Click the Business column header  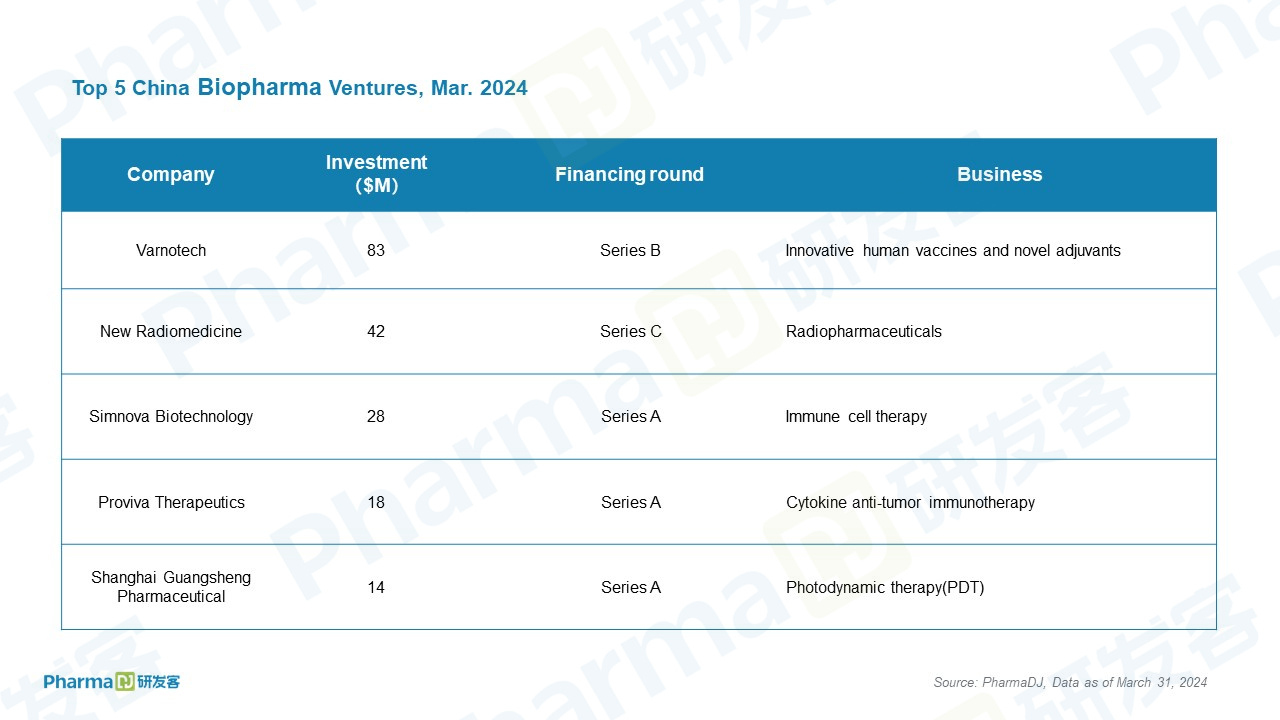[x=999, y=174]
